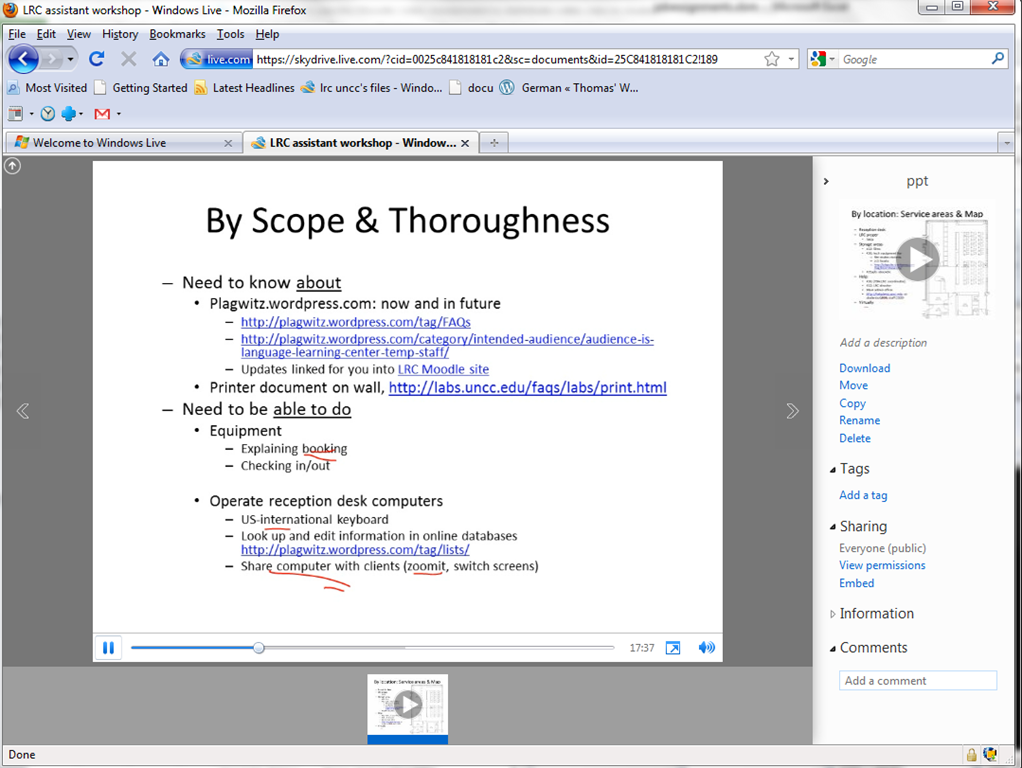Click the Download link
The width and height of the screenshot is (1022, 768).
click(x=864, y=368)
